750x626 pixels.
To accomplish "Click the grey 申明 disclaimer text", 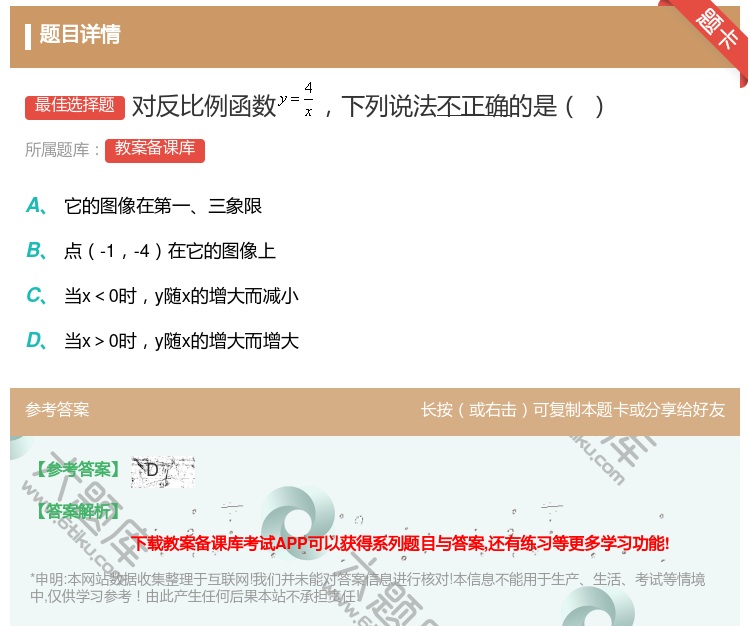I will tap(367, 588).
